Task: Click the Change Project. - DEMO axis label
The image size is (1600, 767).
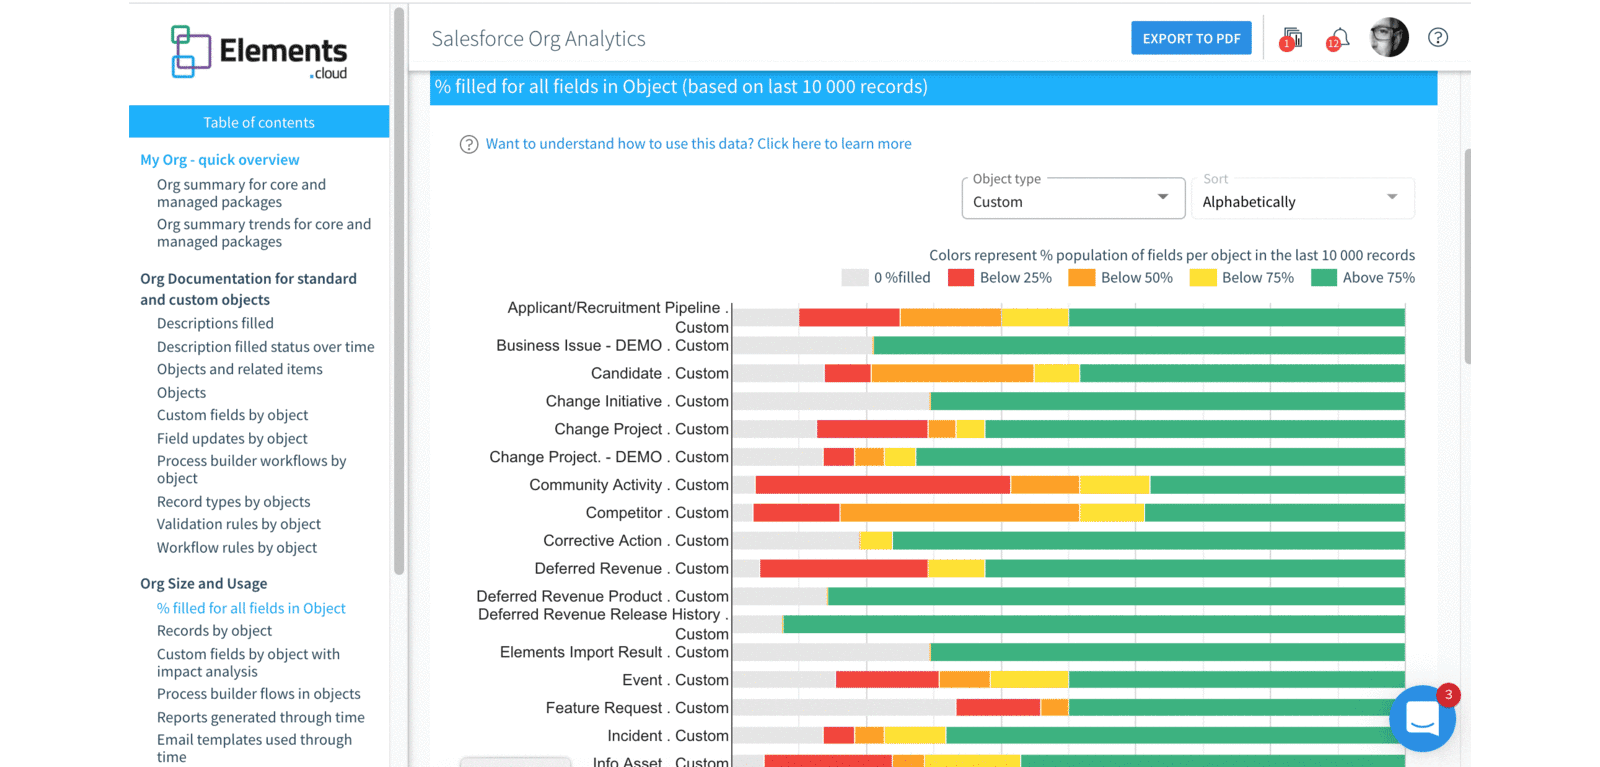Action: click(609, 457)
